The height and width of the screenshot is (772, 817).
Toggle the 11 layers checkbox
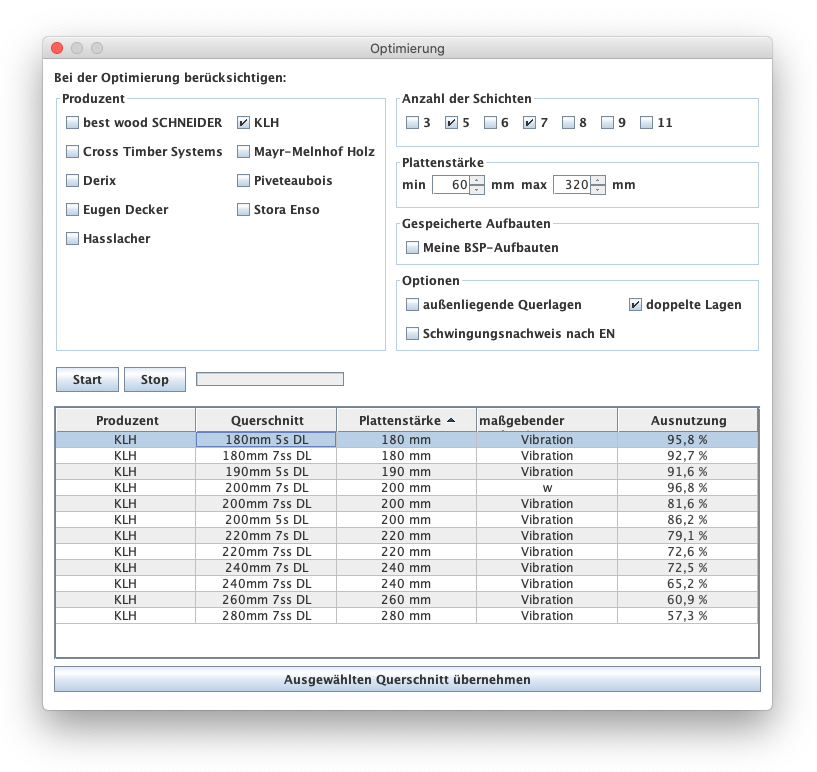(x=646, y=123)
